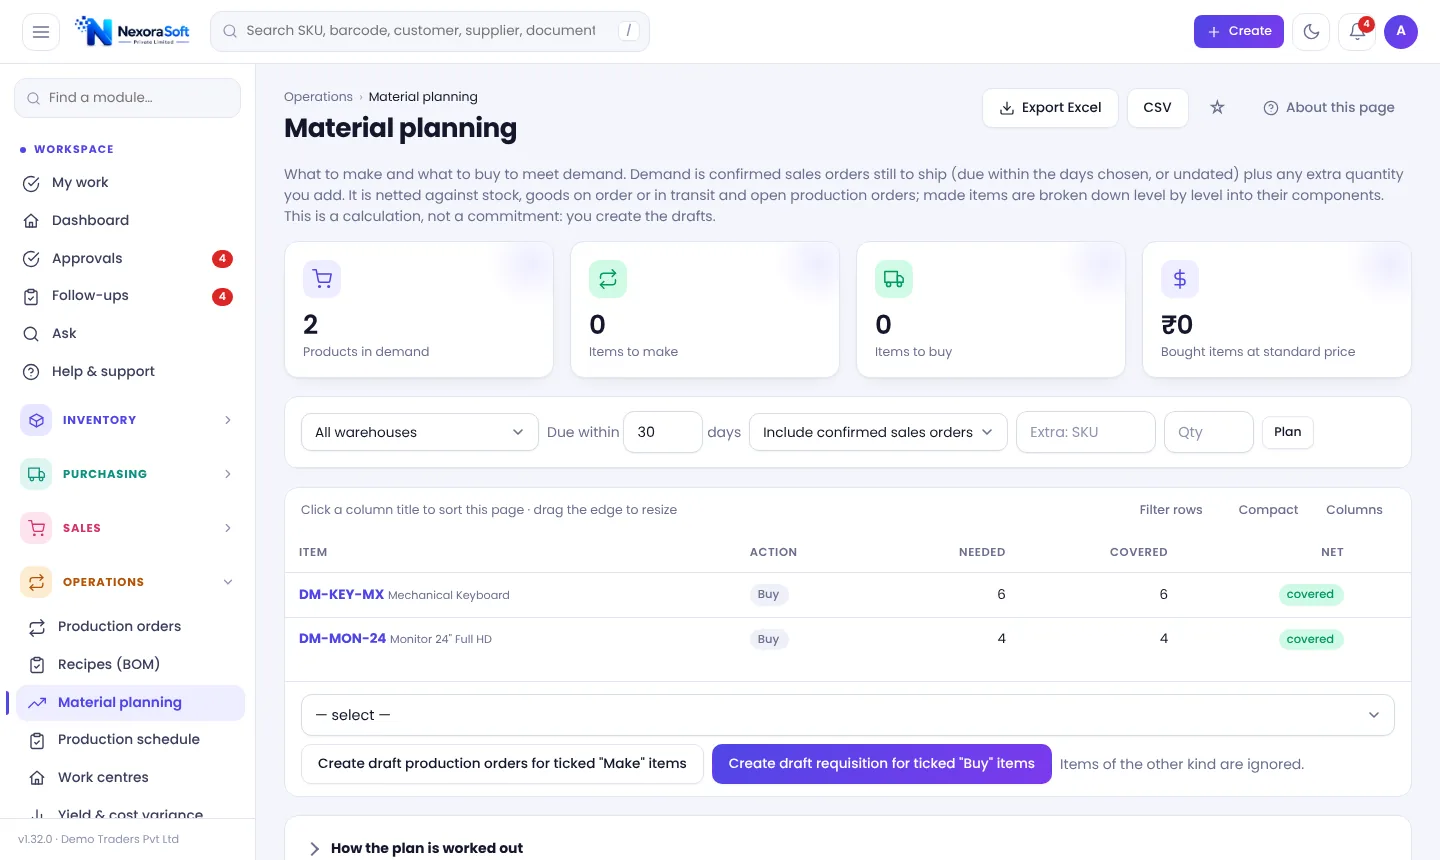1440x860 pixels.
Task: Click the Create button
Action: click(1239, 32)
